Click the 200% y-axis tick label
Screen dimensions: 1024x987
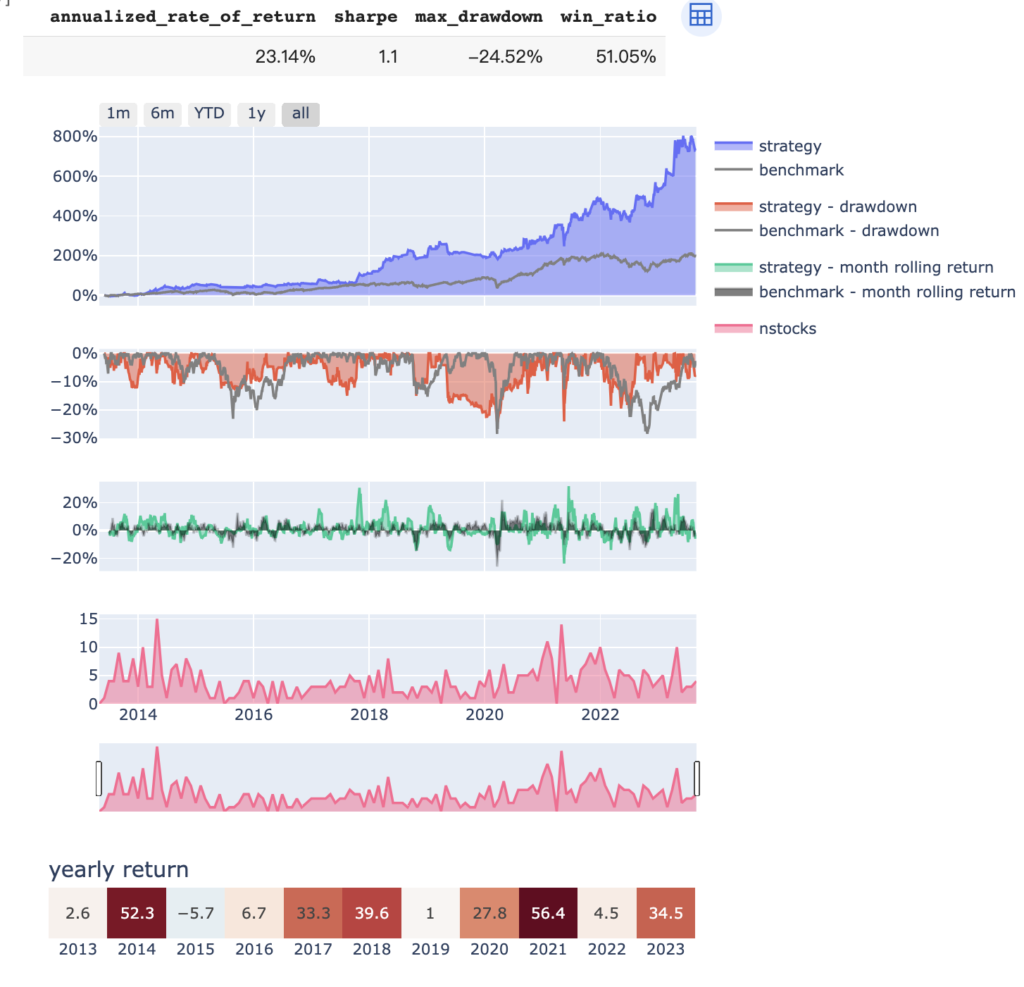(75, 255)
